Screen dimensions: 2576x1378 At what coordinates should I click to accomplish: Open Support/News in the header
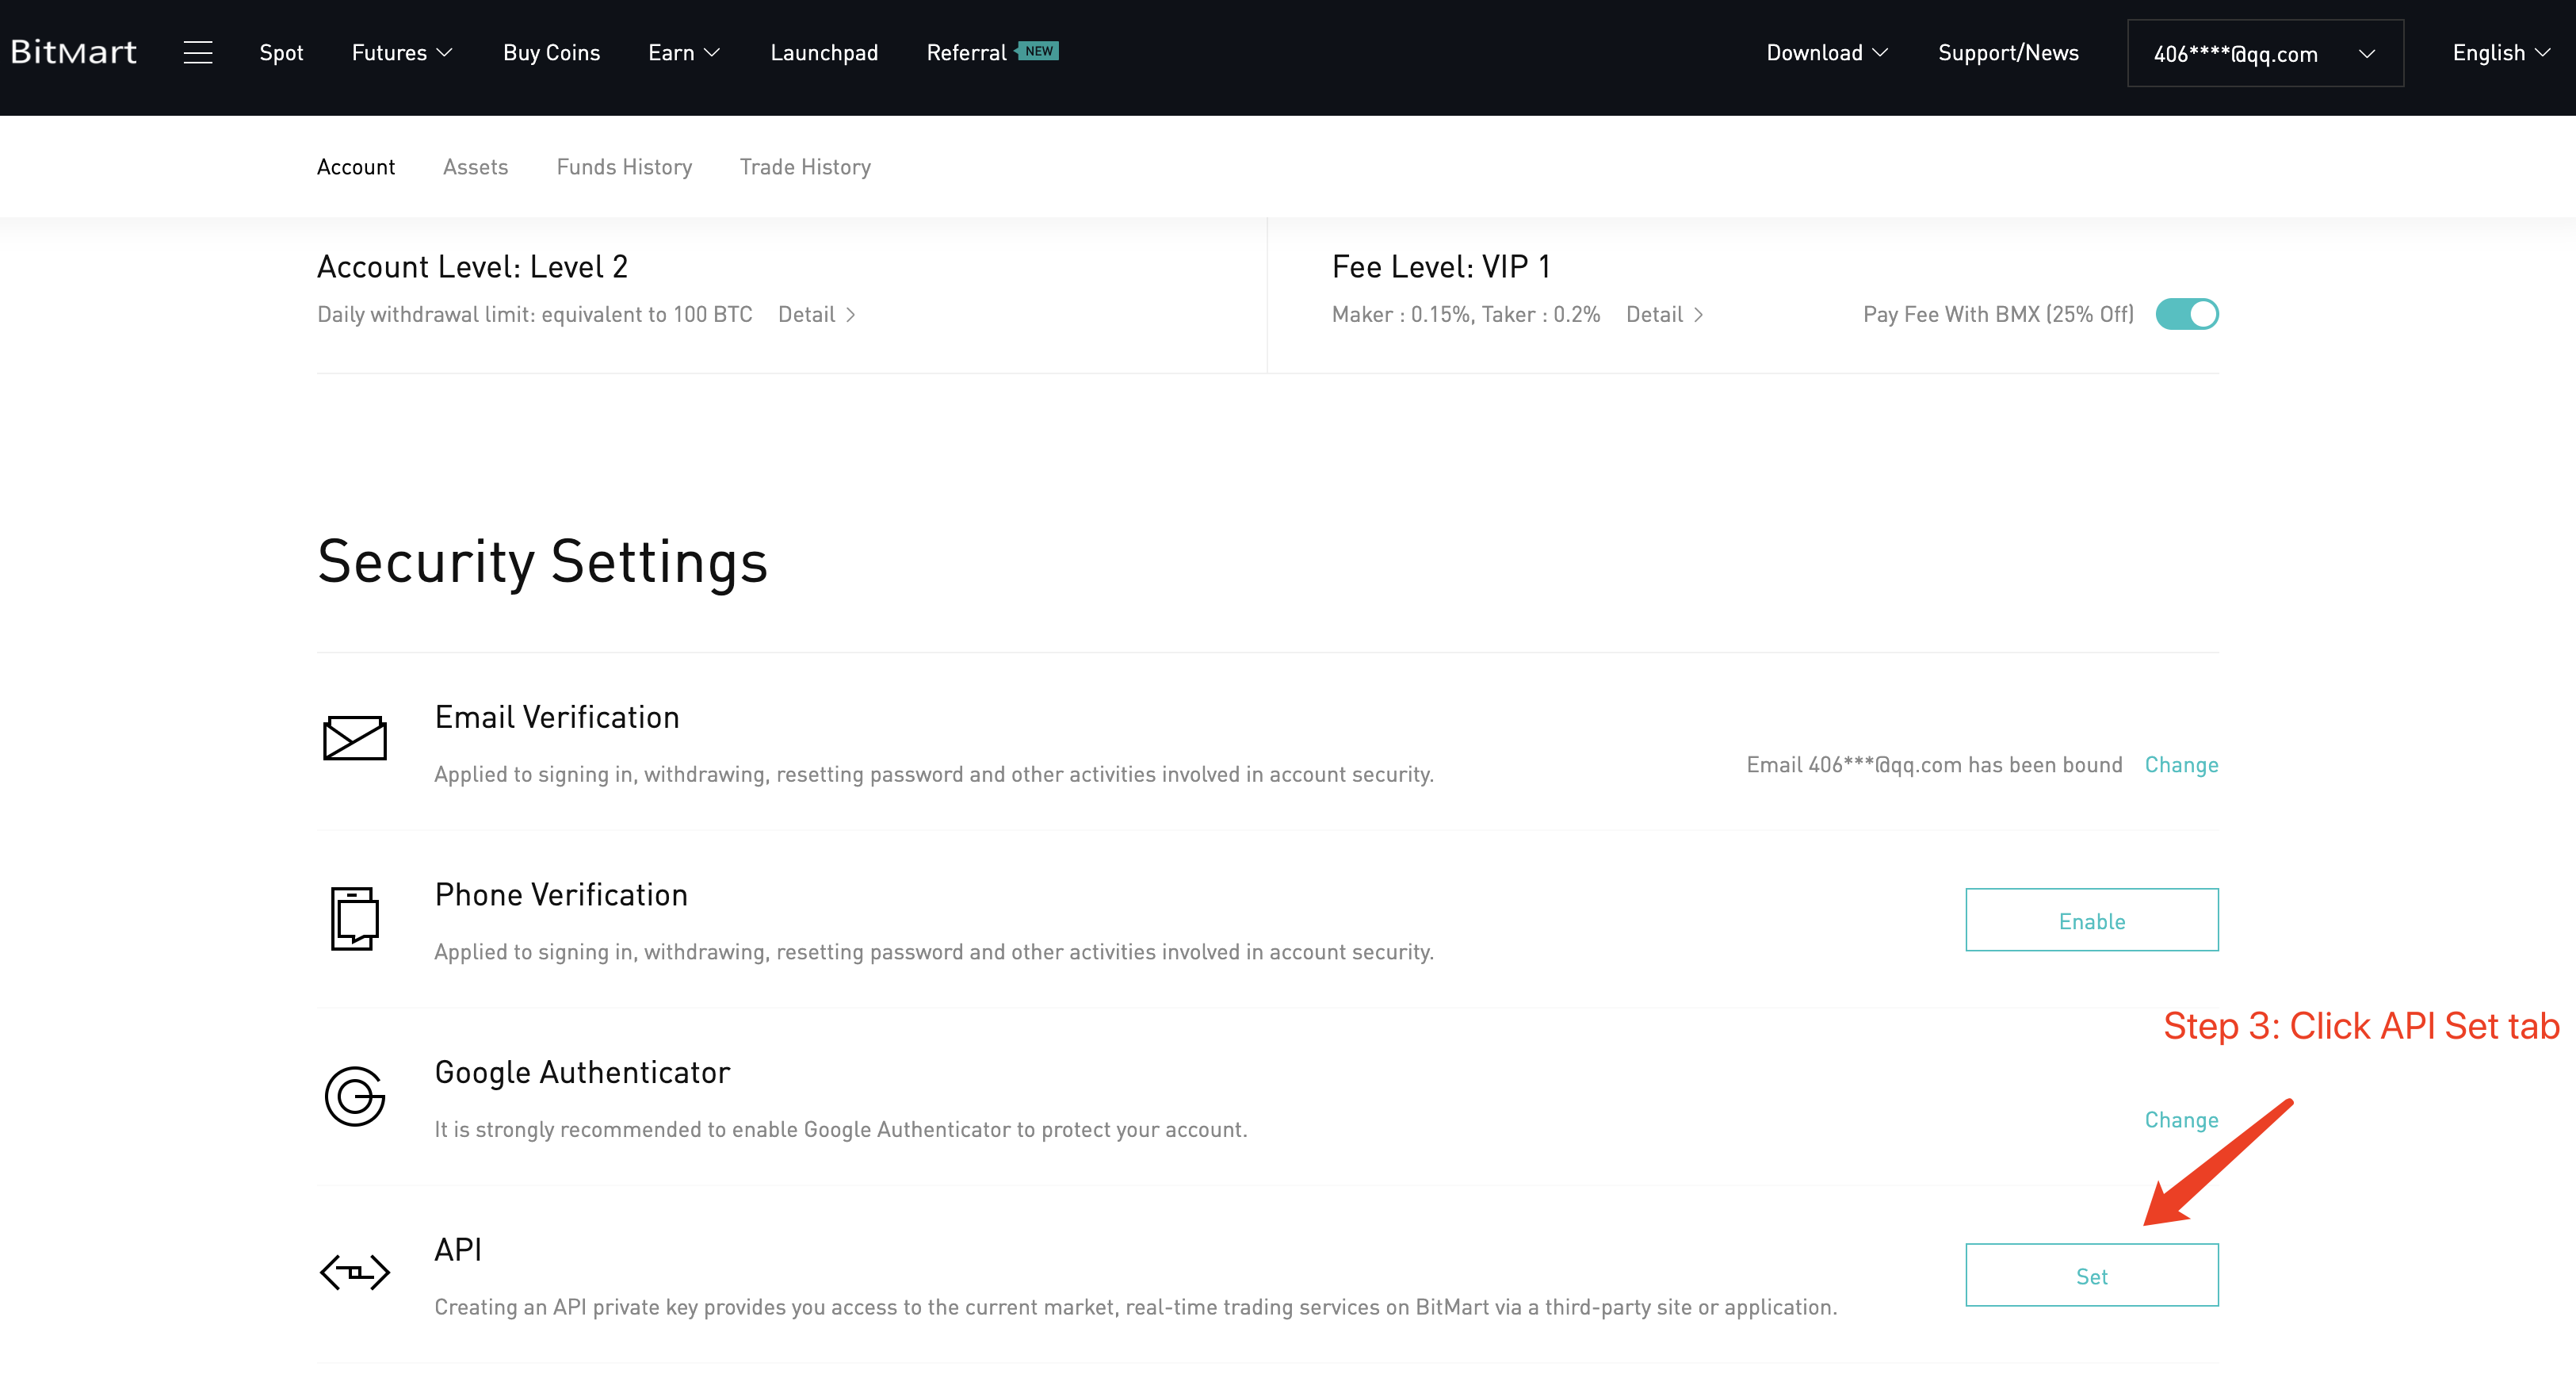coord(2008,52)
